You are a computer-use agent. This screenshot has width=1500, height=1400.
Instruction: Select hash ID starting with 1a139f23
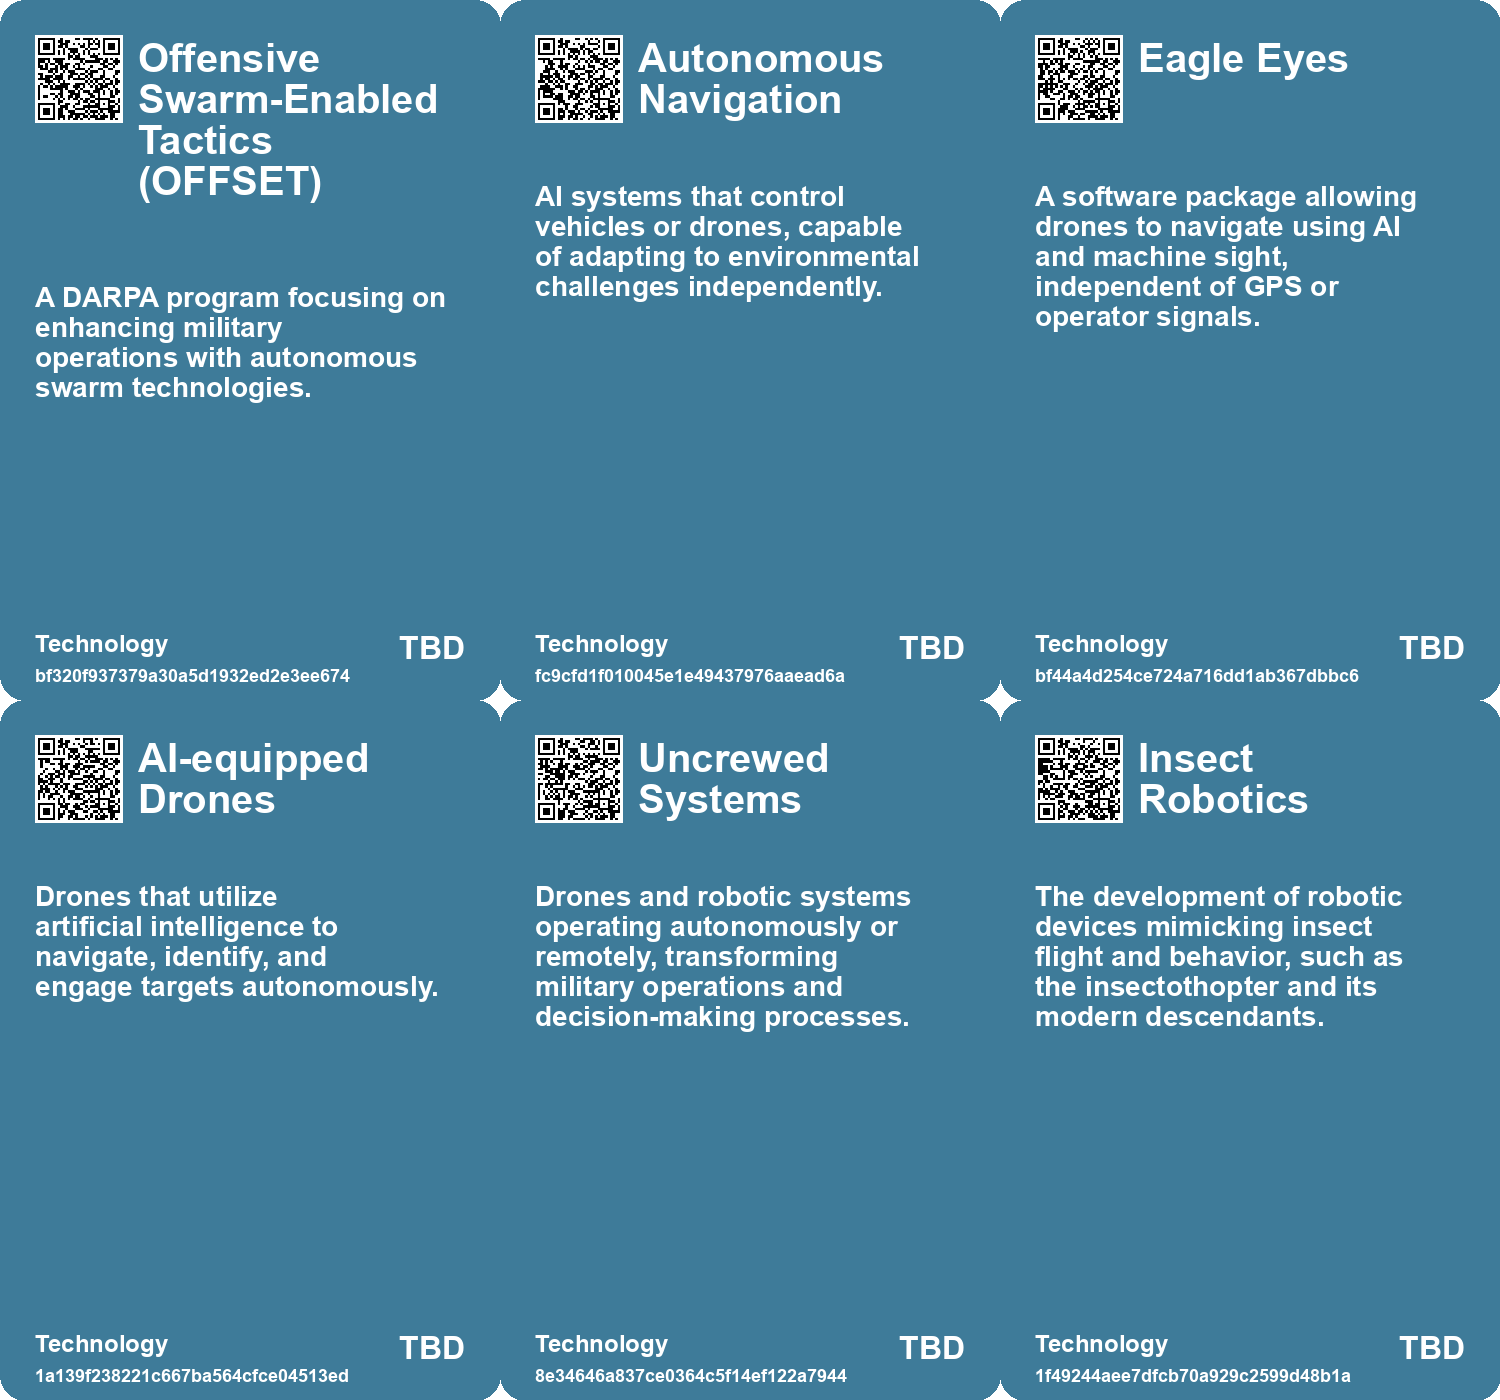click(x=192, y=1376)
